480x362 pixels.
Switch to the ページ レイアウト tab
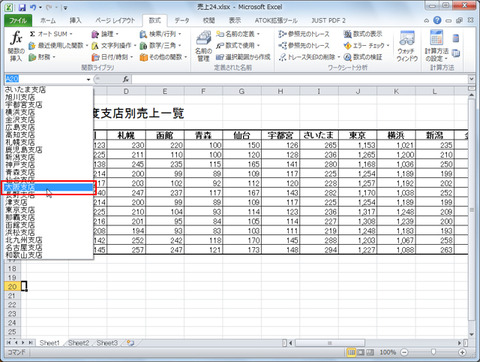pyautogui.click(x=115, y=20)
